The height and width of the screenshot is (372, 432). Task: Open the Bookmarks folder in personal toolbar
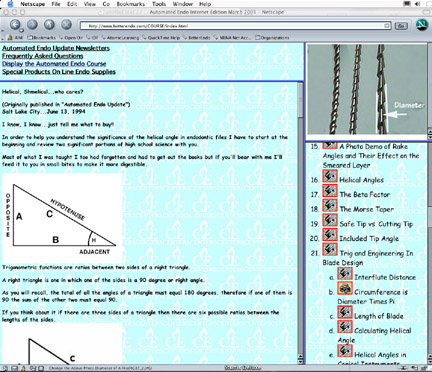tap(42, 38)
